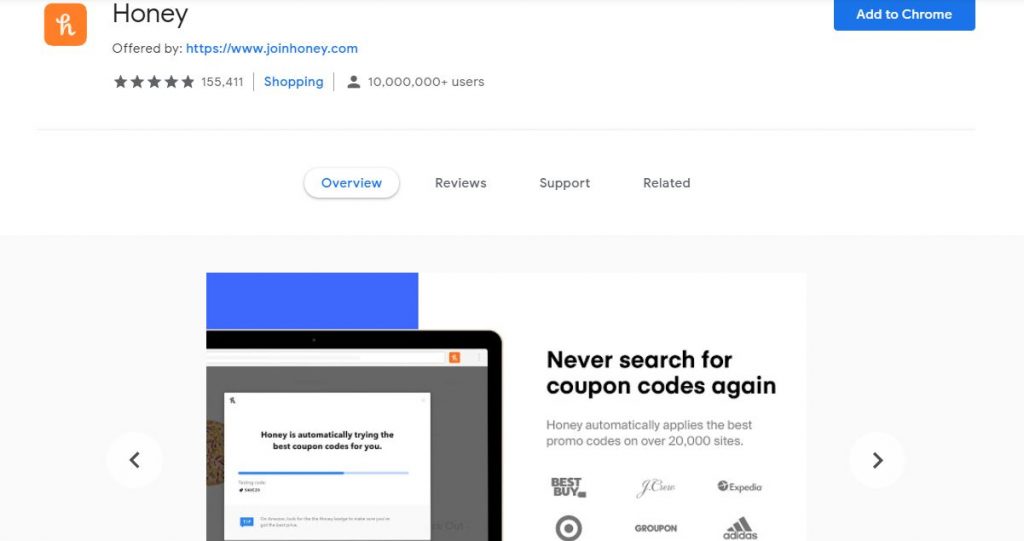This screenshot has height=541, width=1024.
Task: Open the Shopping category link
Action: (293, 82)
